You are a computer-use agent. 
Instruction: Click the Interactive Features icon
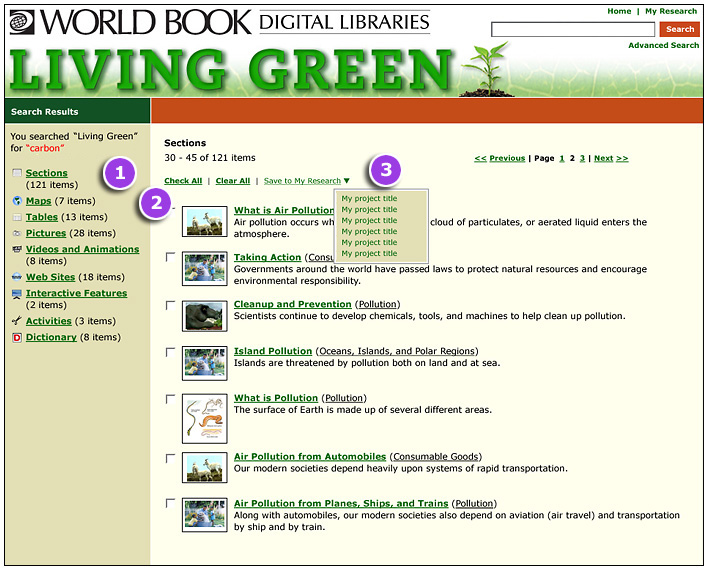(17, 294)
